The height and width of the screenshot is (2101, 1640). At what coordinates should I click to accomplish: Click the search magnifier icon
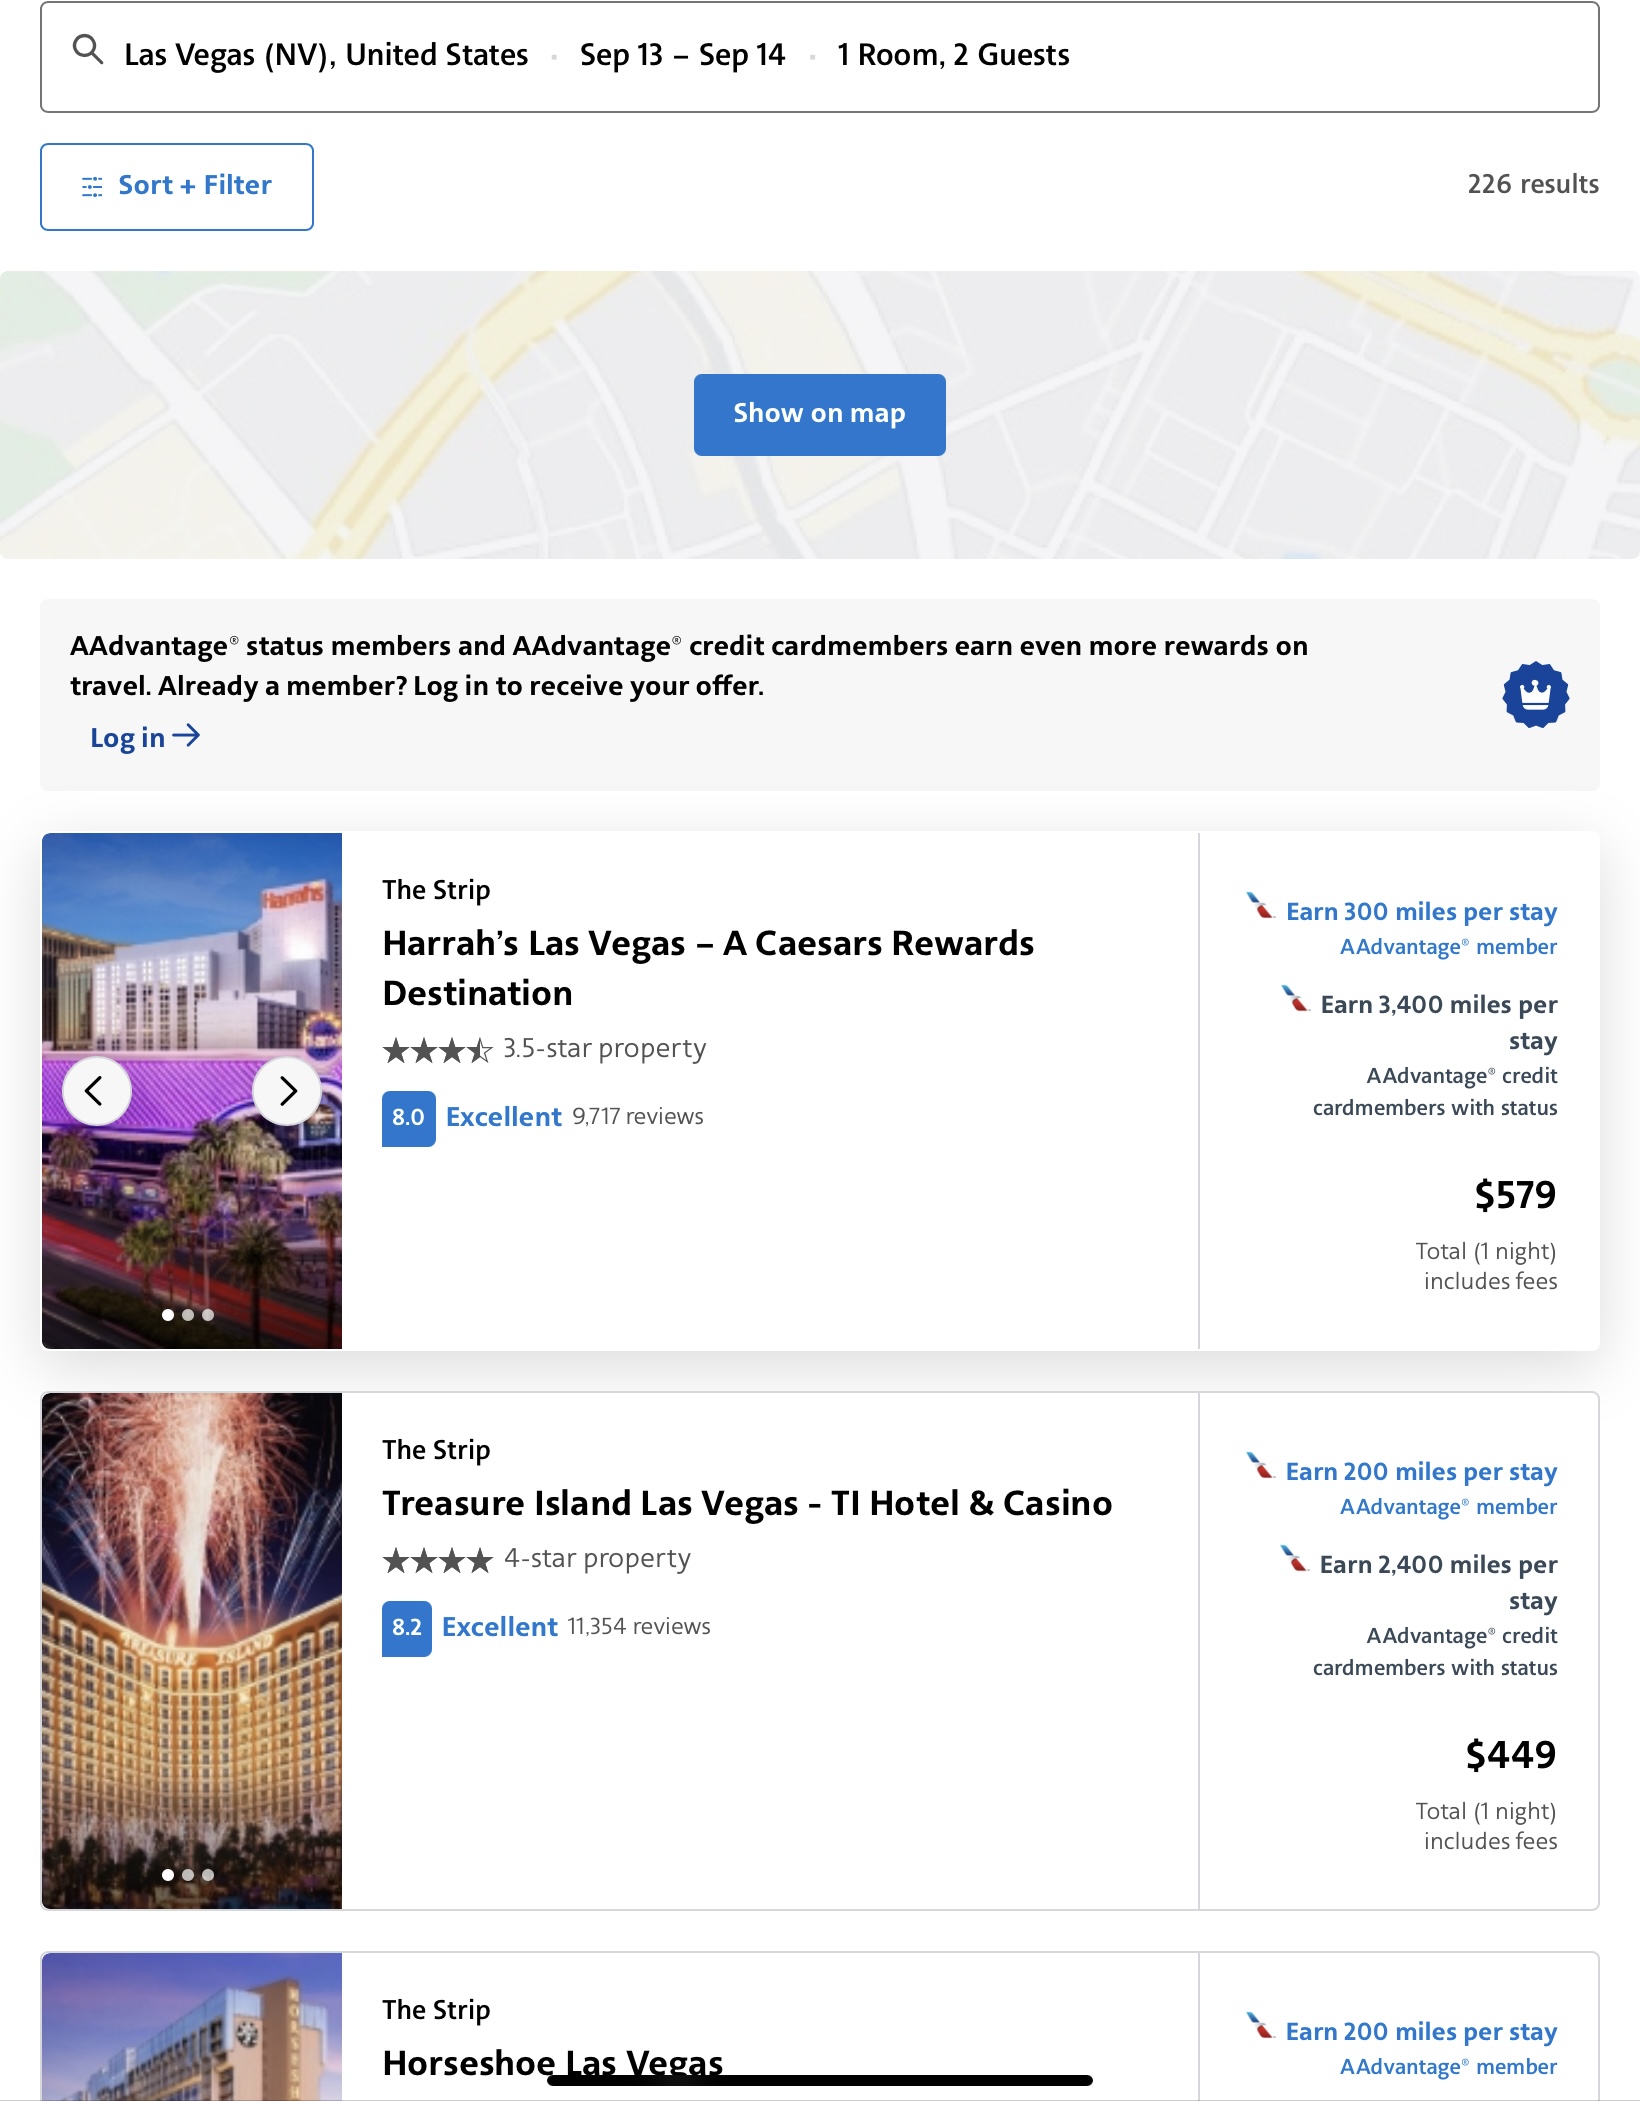pyautogui.click(x=88, y=50)
